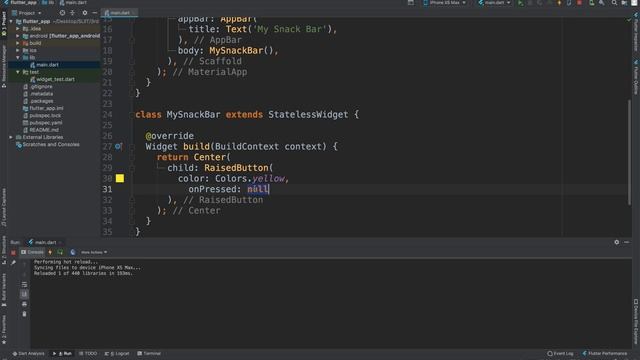640x360 pixels.
Task: Collapse the lib folder
Action: click(18, 58)
